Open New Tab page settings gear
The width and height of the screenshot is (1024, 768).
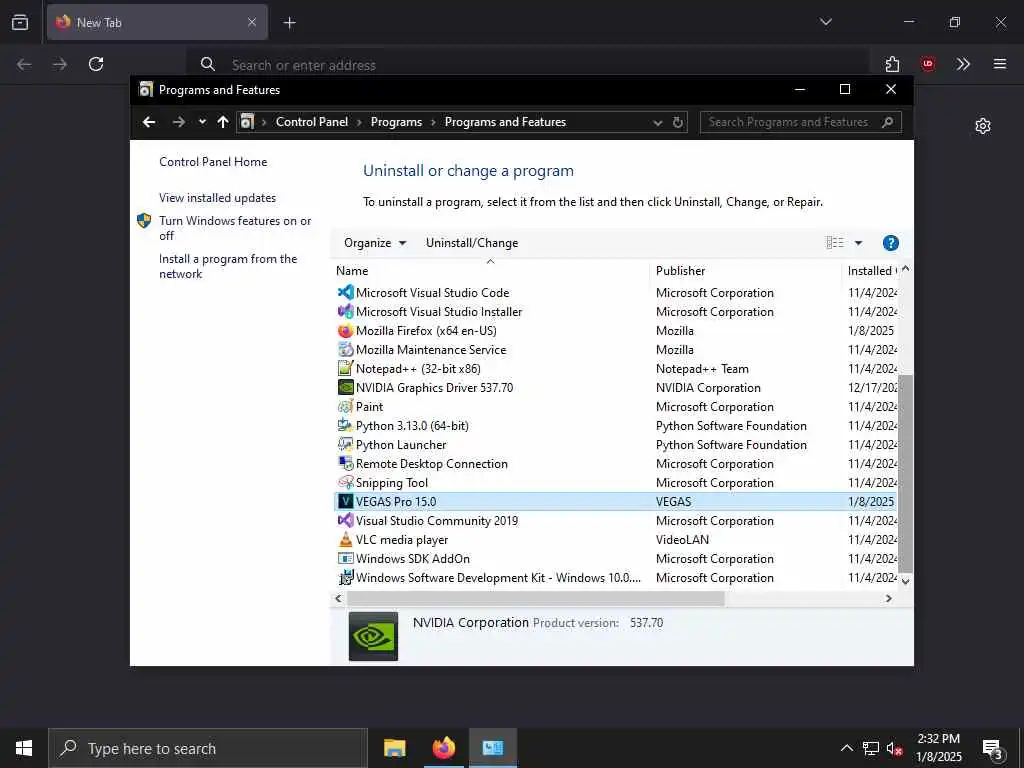click(x=982, y=126)
